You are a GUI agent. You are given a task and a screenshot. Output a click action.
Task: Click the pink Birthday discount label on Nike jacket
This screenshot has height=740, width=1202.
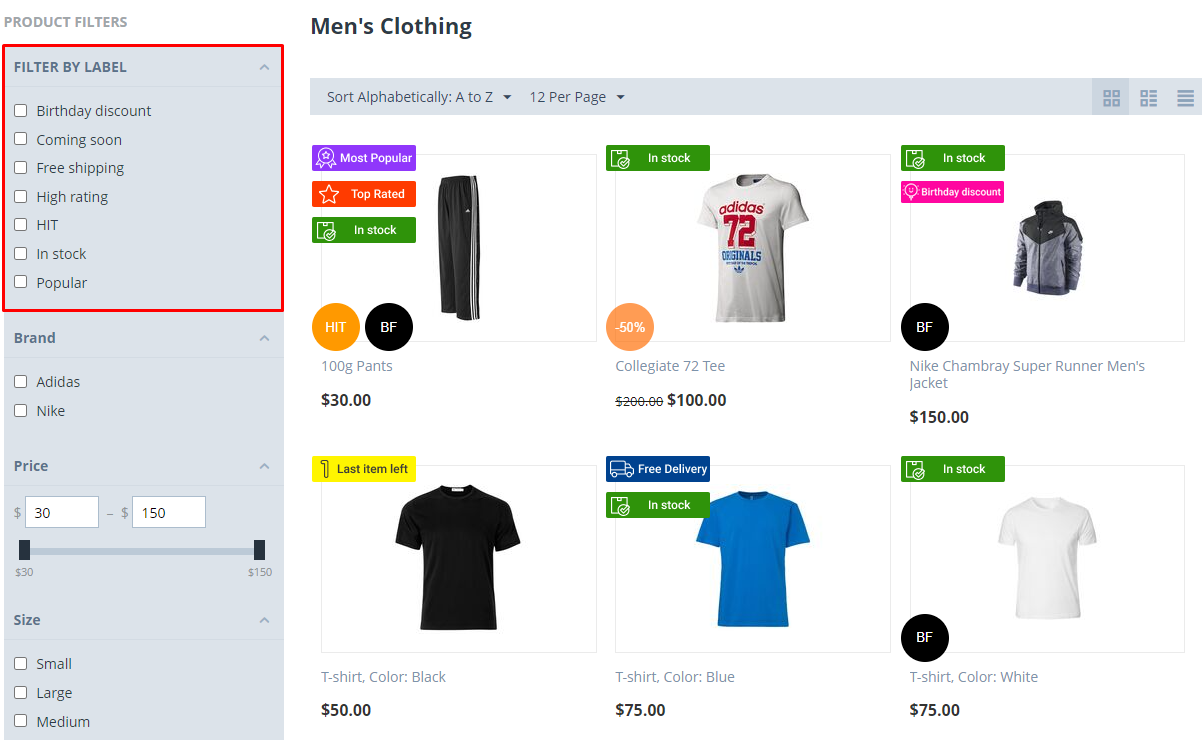coord(952,192)
